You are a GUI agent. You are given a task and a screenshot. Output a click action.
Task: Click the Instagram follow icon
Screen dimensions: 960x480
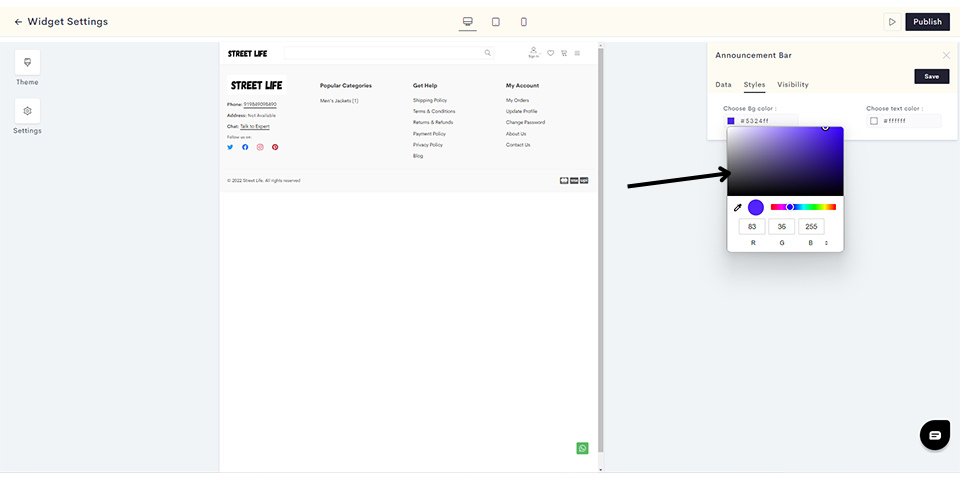coord(260,147)
